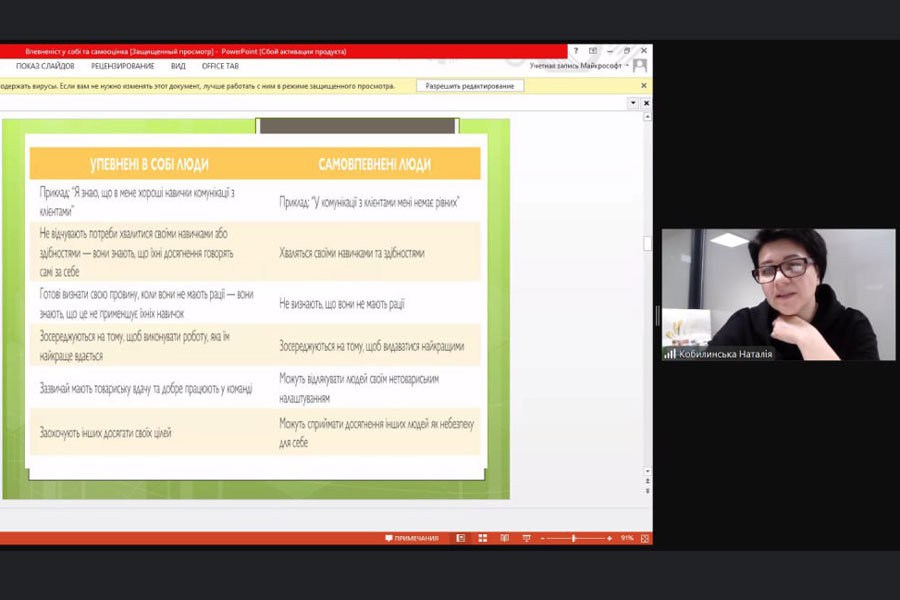
Task: Click cell 'Заохочують інших досягати своїх цілей'
Action: [x=149, y=432]
